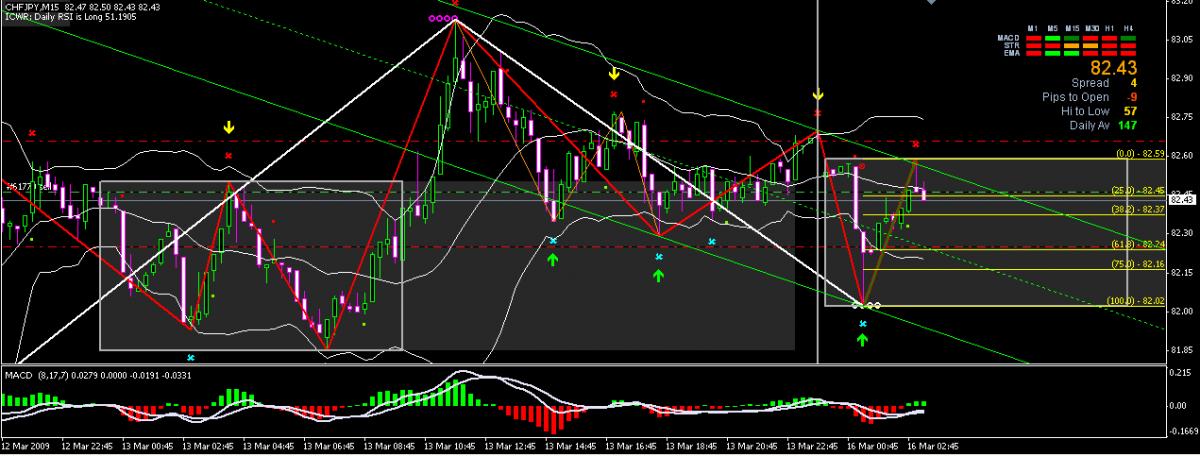Viewport: 1200px width, 456px height.
Task: Select the STR row label in signal panel
Action: point(1011,46)
